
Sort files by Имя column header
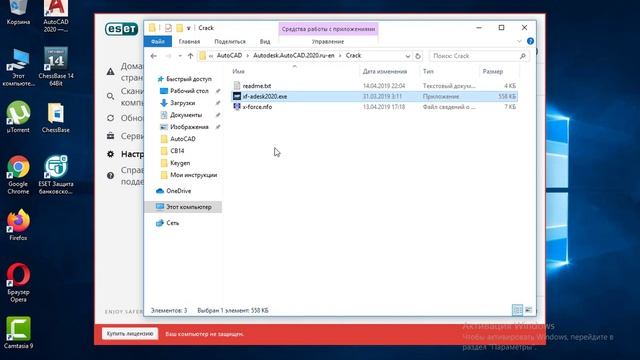238,71
